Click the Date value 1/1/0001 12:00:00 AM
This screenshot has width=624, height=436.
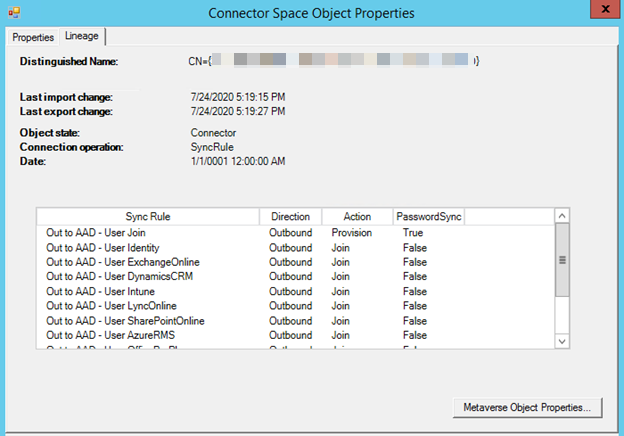coord(238,162)
